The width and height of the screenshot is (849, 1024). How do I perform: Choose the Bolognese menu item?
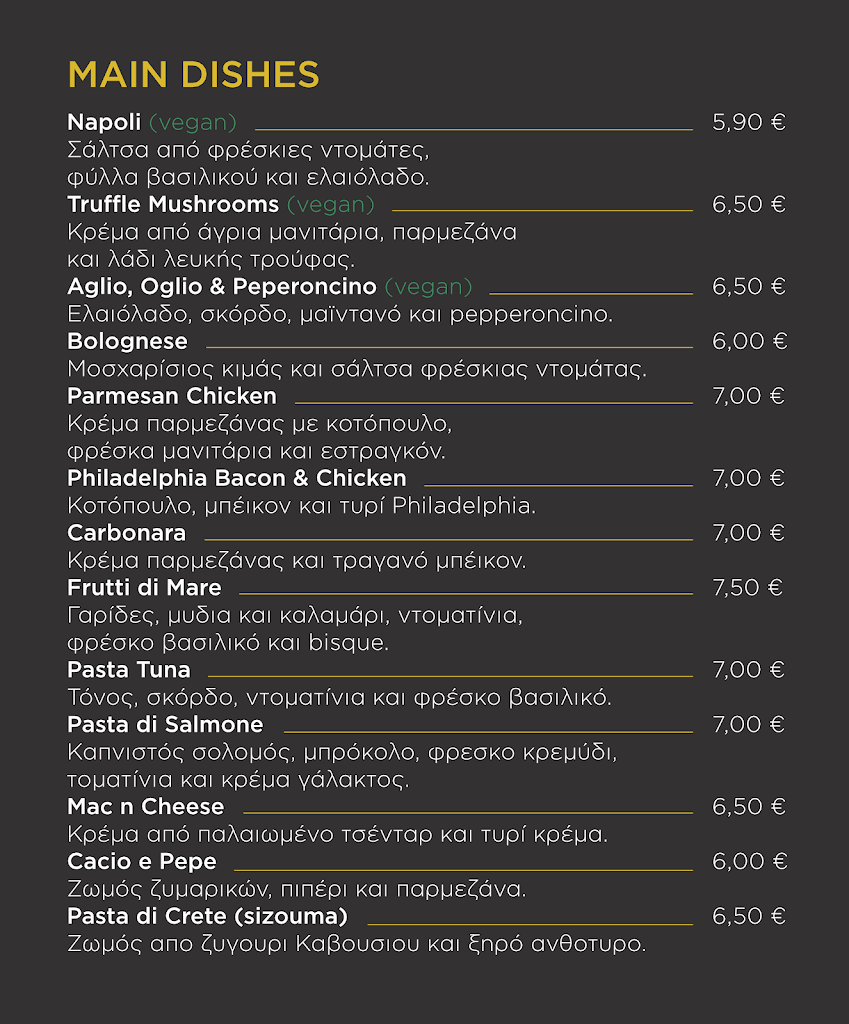point(127,342)
